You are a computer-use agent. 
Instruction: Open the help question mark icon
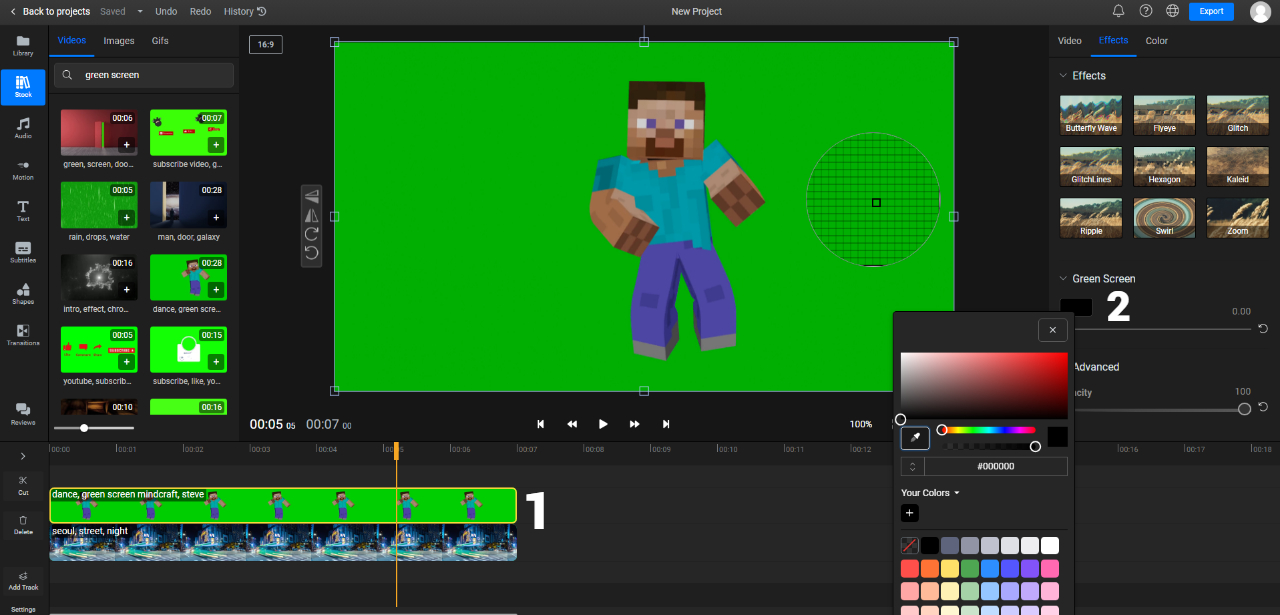click(1145, 11)
